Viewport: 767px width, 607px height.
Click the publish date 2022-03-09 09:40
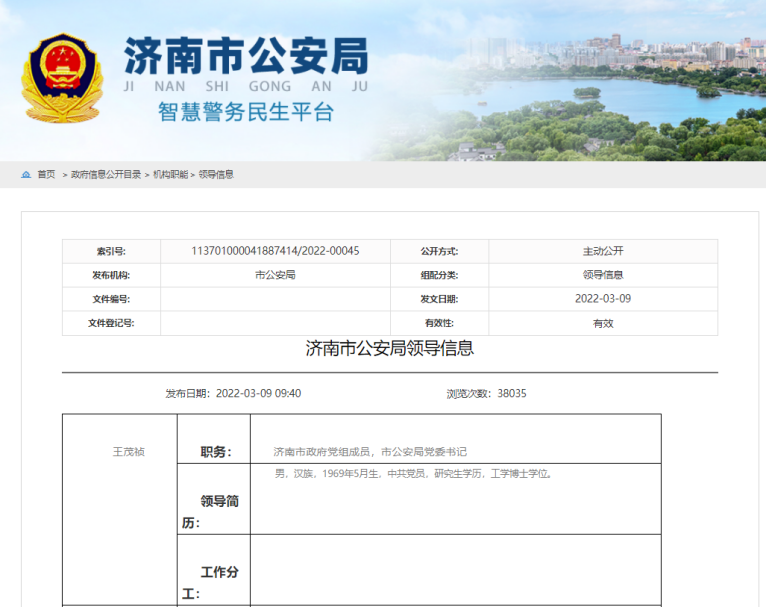tap(258, 393)
